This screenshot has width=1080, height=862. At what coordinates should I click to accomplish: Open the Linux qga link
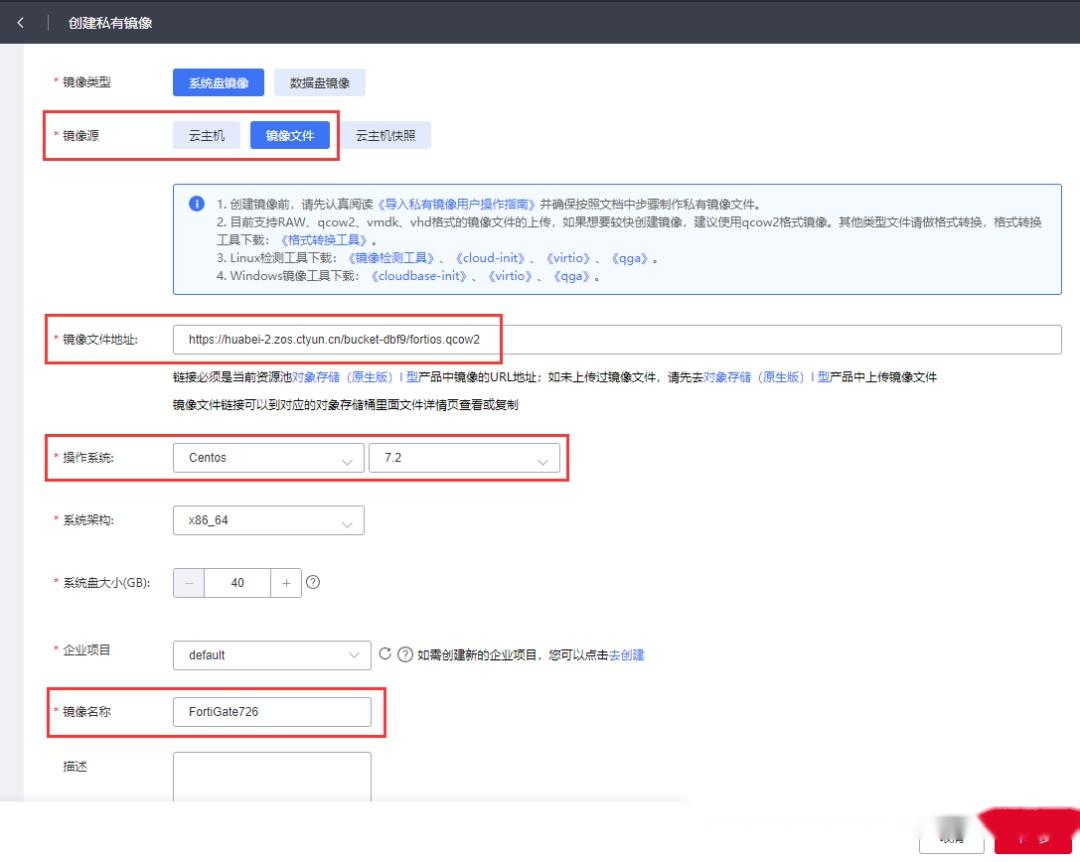tap(629, 258)
